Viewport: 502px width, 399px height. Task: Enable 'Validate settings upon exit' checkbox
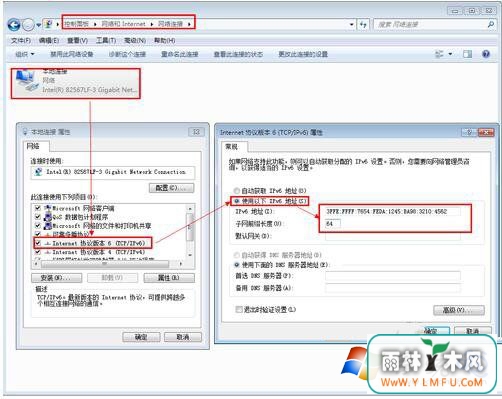pyautogui.click(x=239, y=309)
